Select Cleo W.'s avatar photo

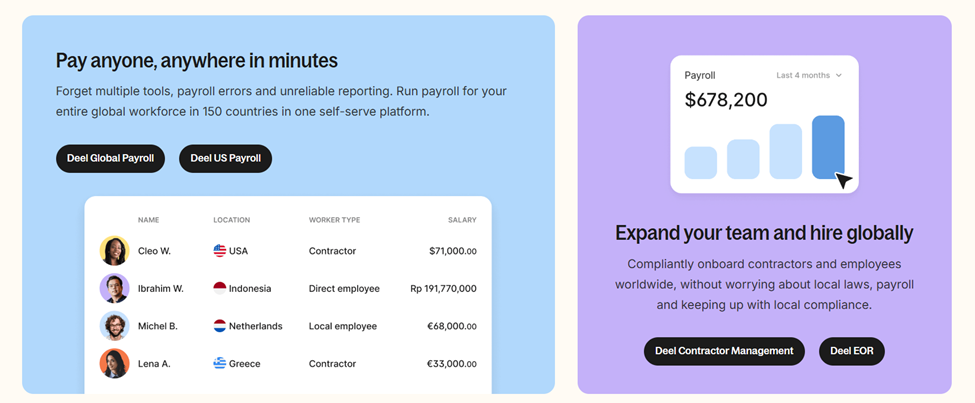coord(114,251)
